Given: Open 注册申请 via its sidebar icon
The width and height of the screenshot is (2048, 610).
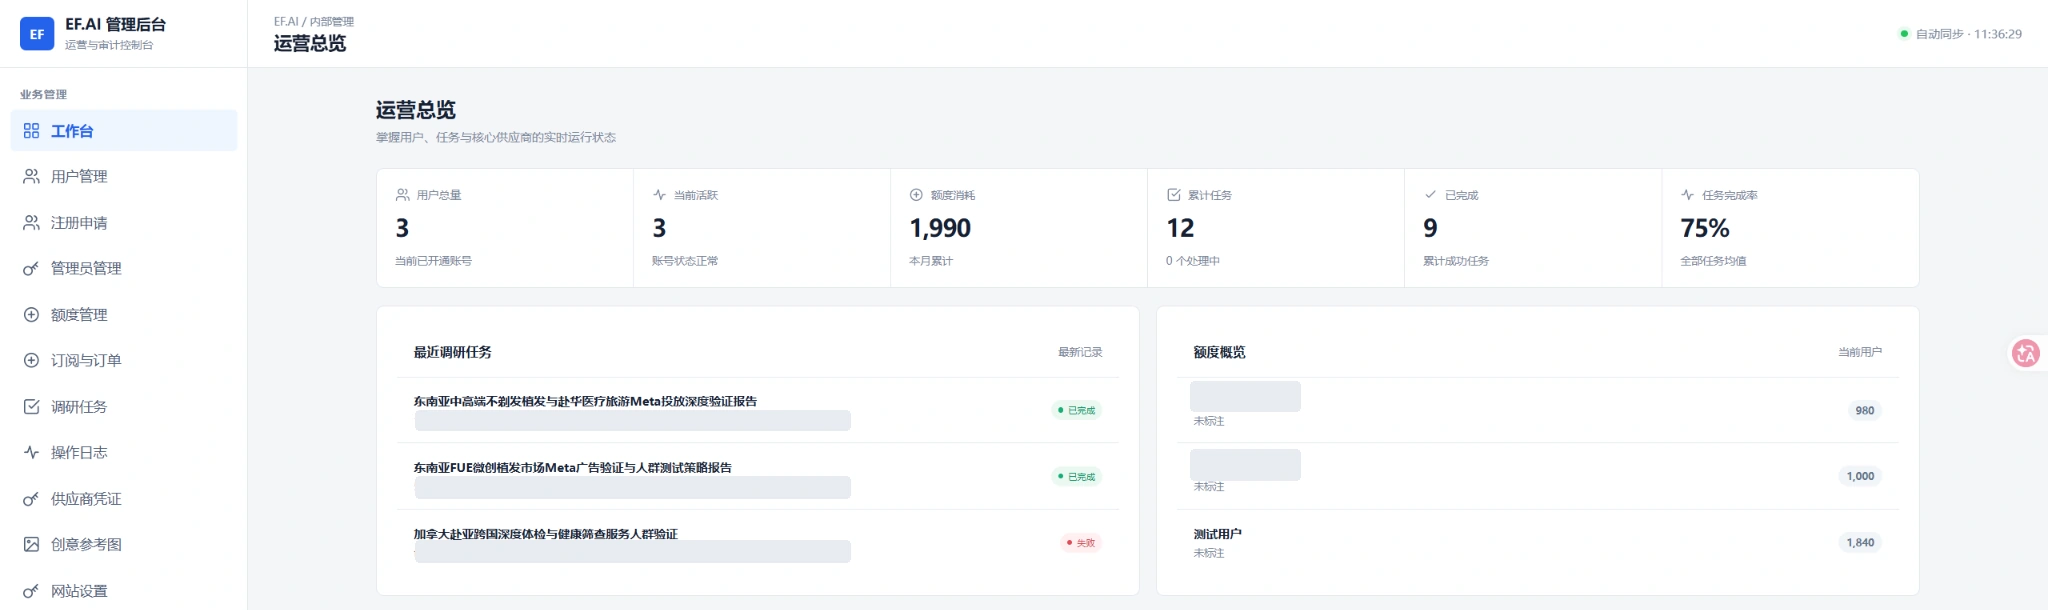Looking at the screenshot, I should [x=31, y=223].
